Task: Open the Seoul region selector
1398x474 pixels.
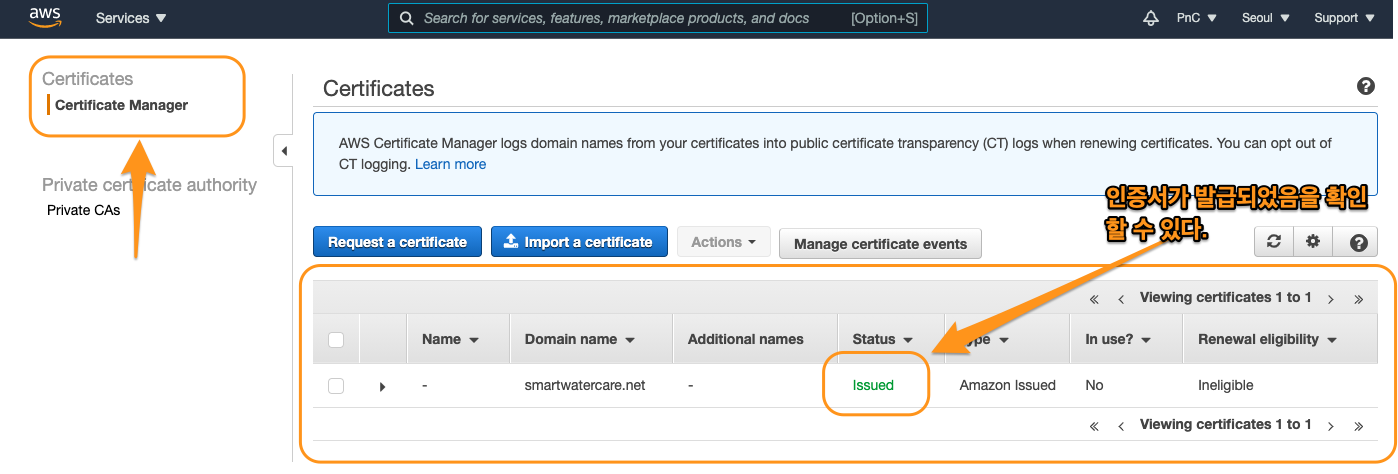Action: coord(1266,18)
